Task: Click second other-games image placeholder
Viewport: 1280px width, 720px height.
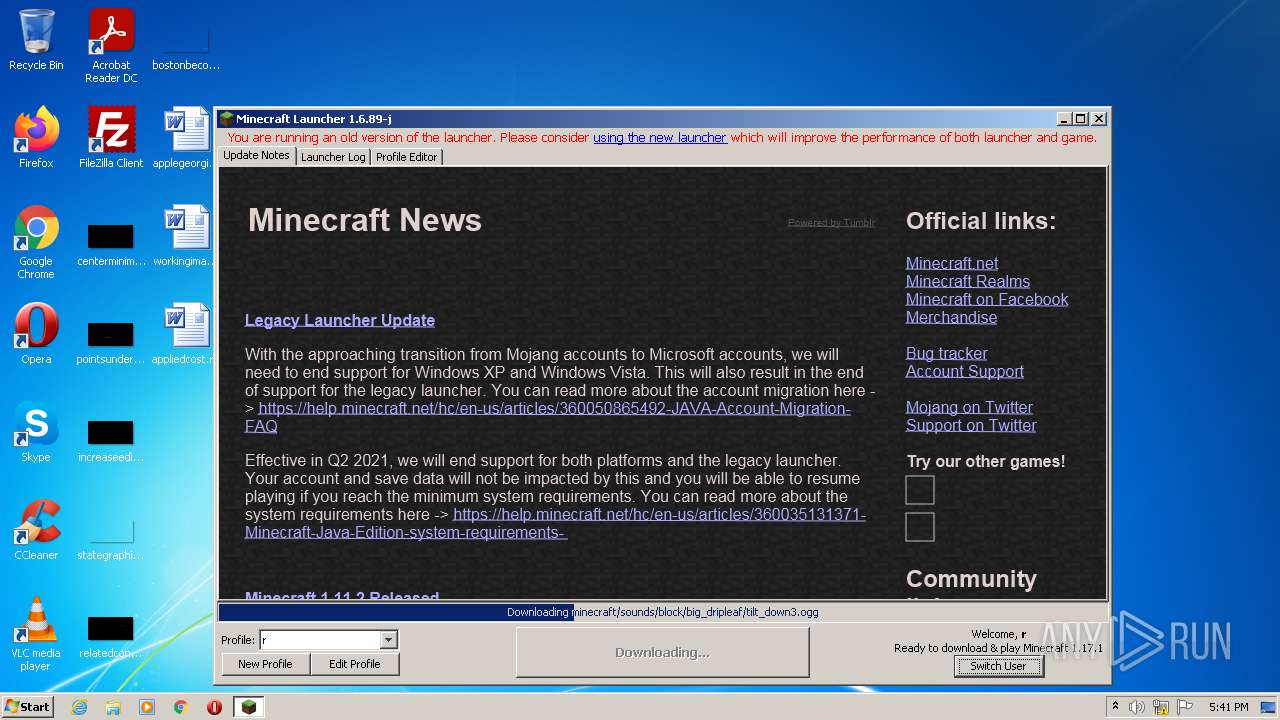Action: 920,527
